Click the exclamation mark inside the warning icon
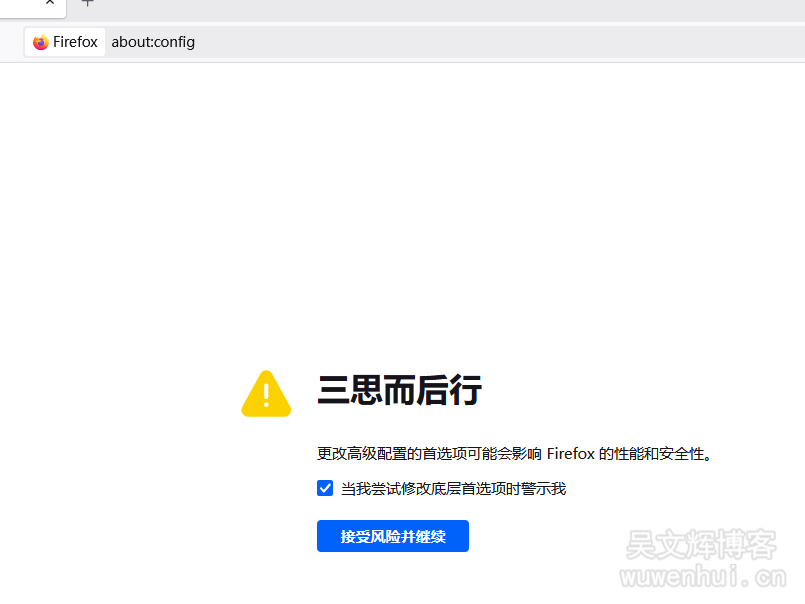 pos(266,396)
